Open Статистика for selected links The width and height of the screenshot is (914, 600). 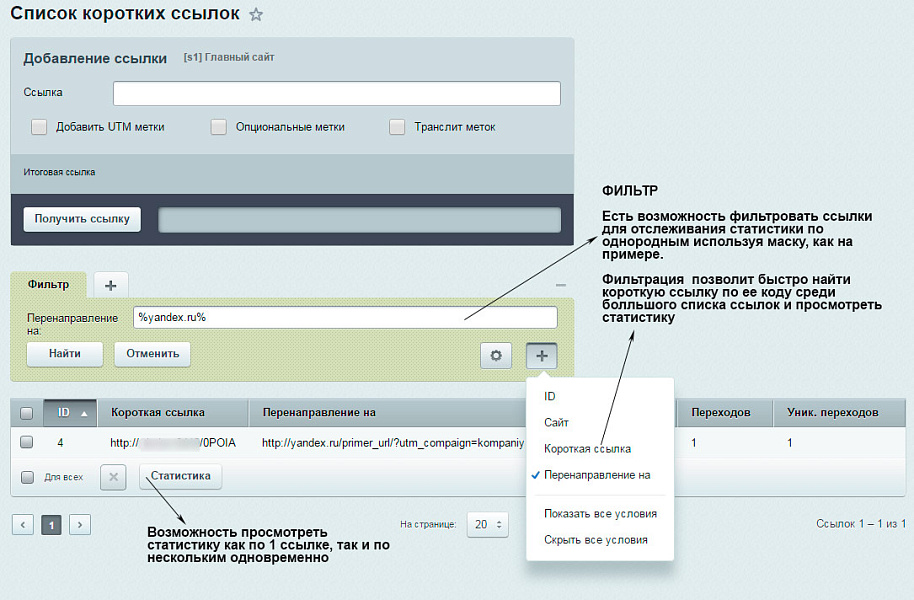pos(180,477)
